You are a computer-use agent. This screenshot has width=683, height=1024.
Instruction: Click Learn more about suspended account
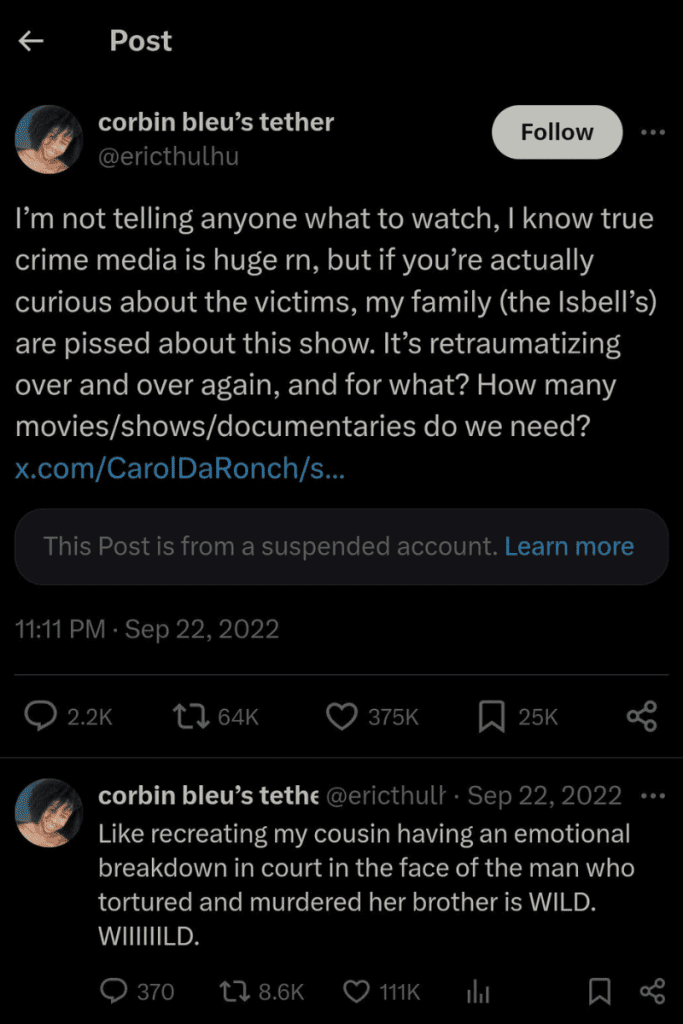(569, 546)
